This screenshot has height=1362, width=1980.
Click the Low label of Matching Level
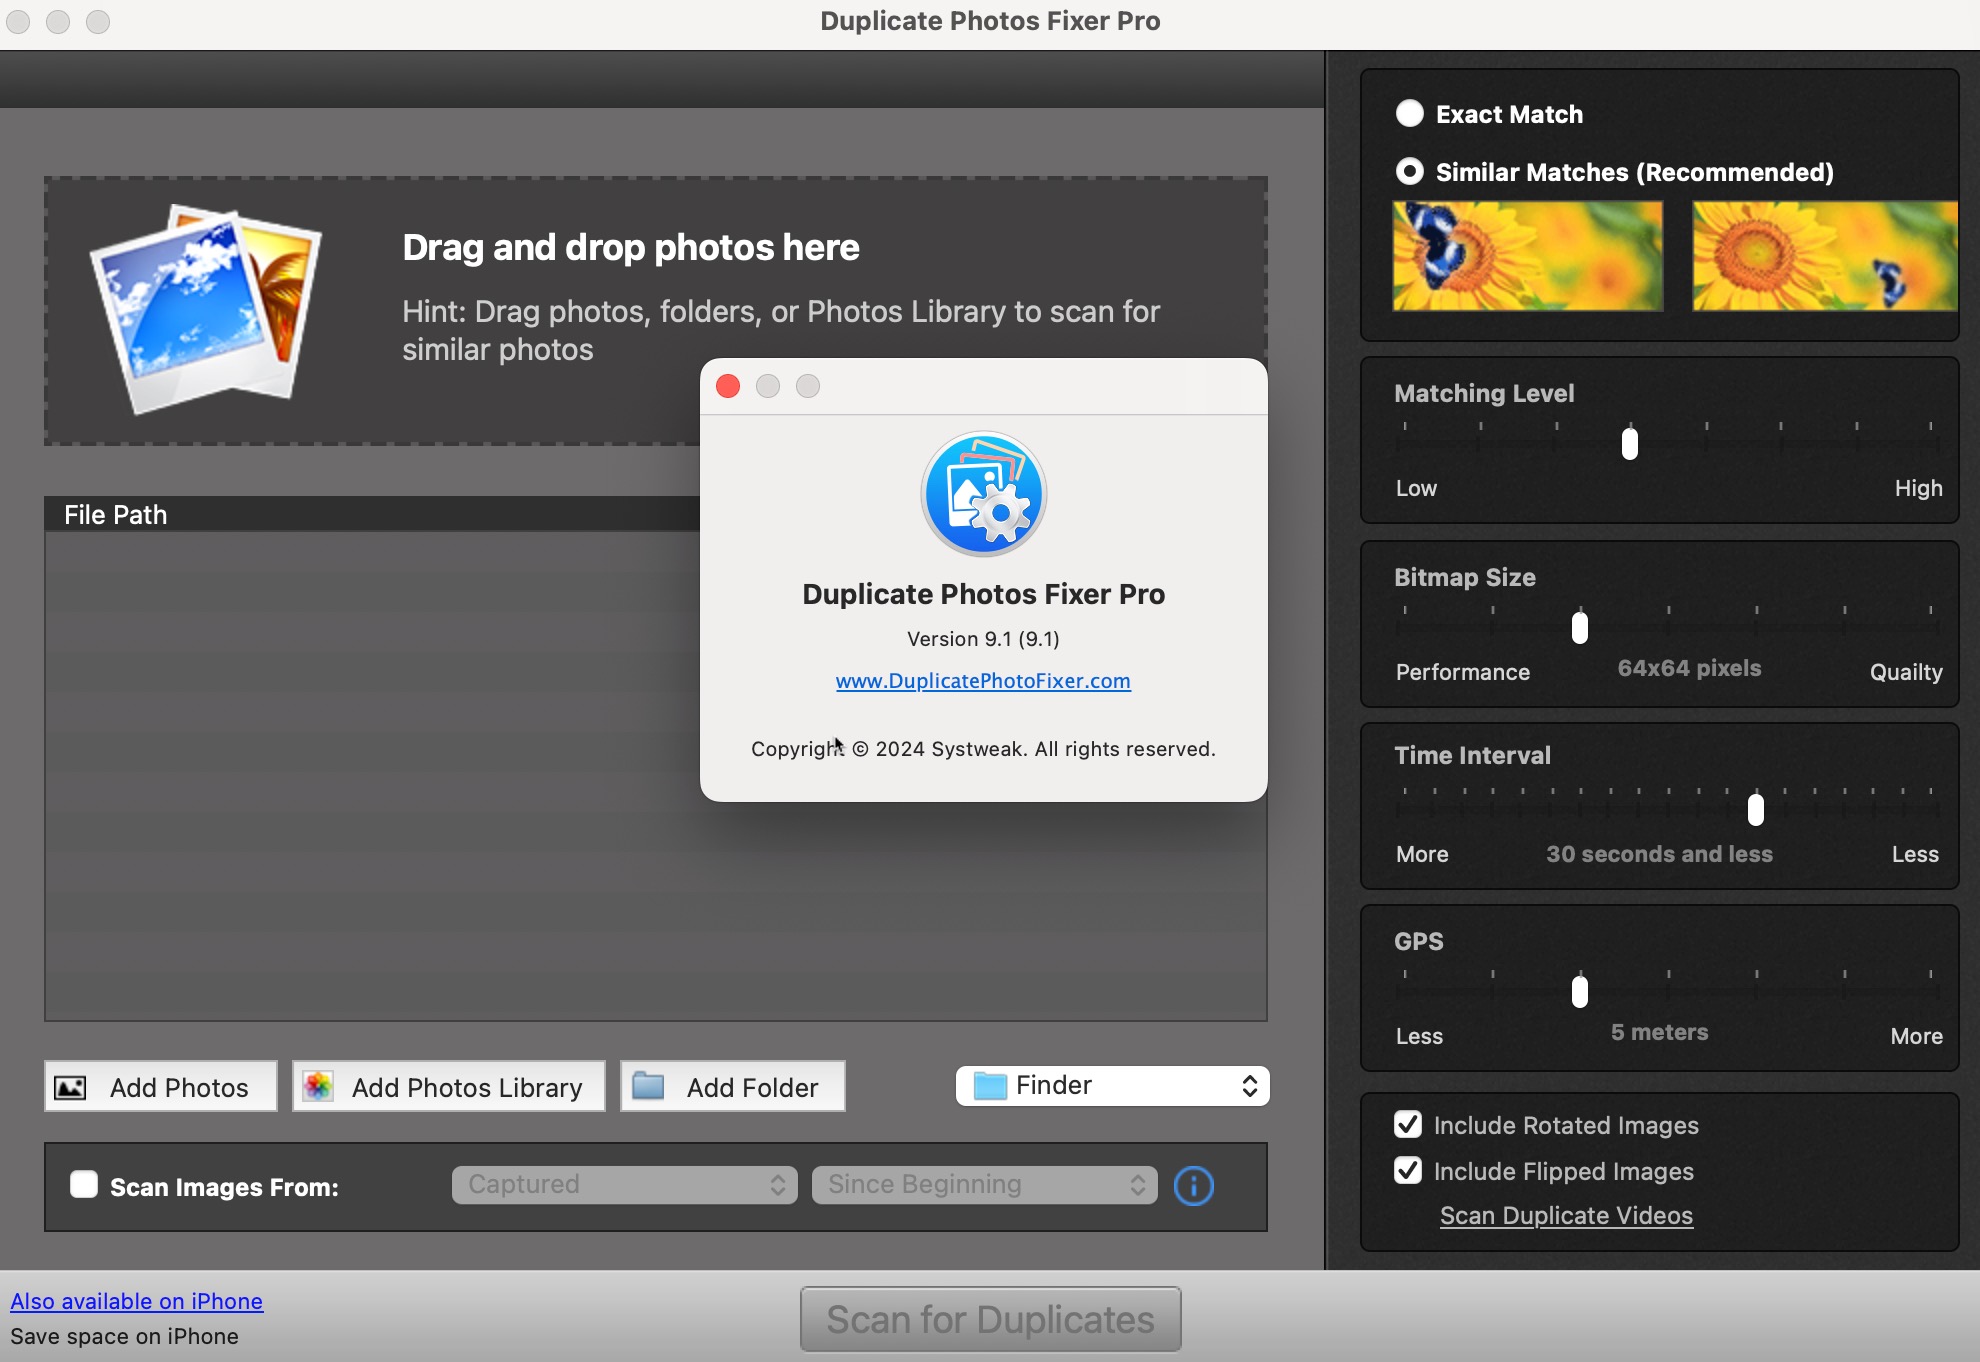click(1416, 488)
